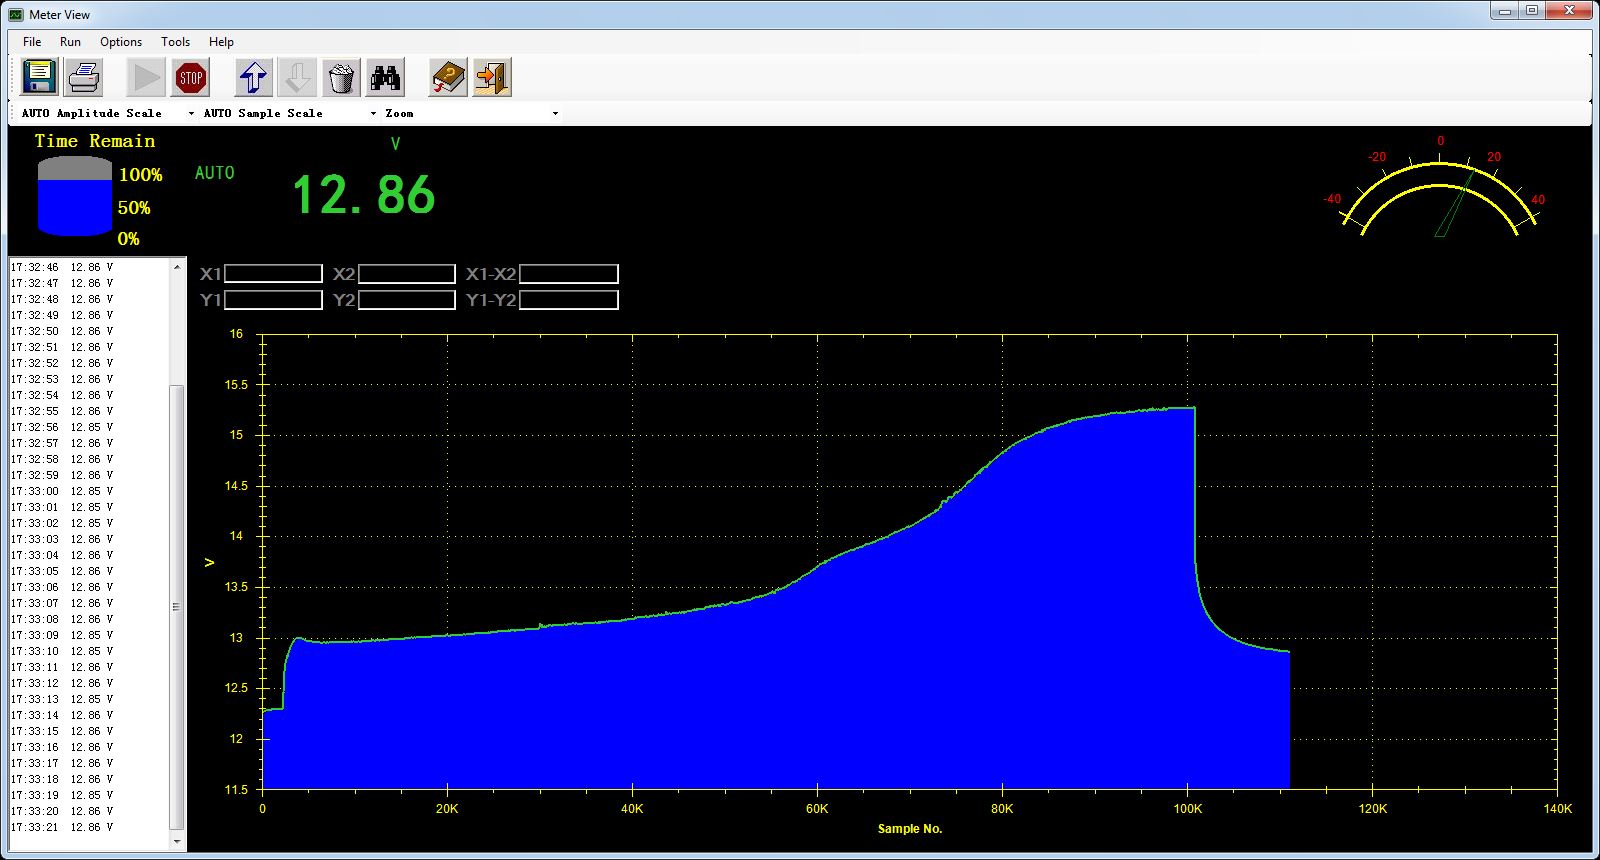Screen dimensions: 1600x860
Task: Click the blue voltage graph plot area
Action: 909,562
